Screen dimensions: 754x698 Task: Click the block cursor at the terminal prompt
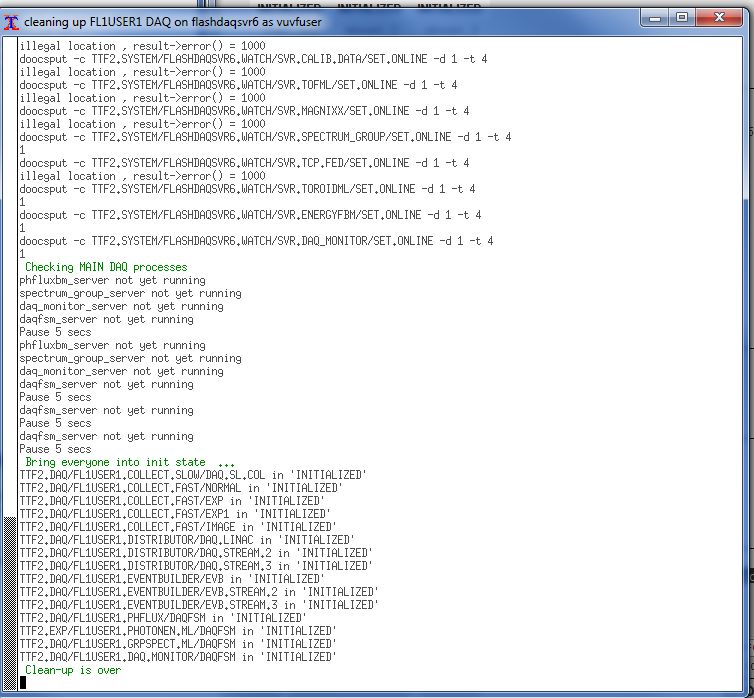23,683
